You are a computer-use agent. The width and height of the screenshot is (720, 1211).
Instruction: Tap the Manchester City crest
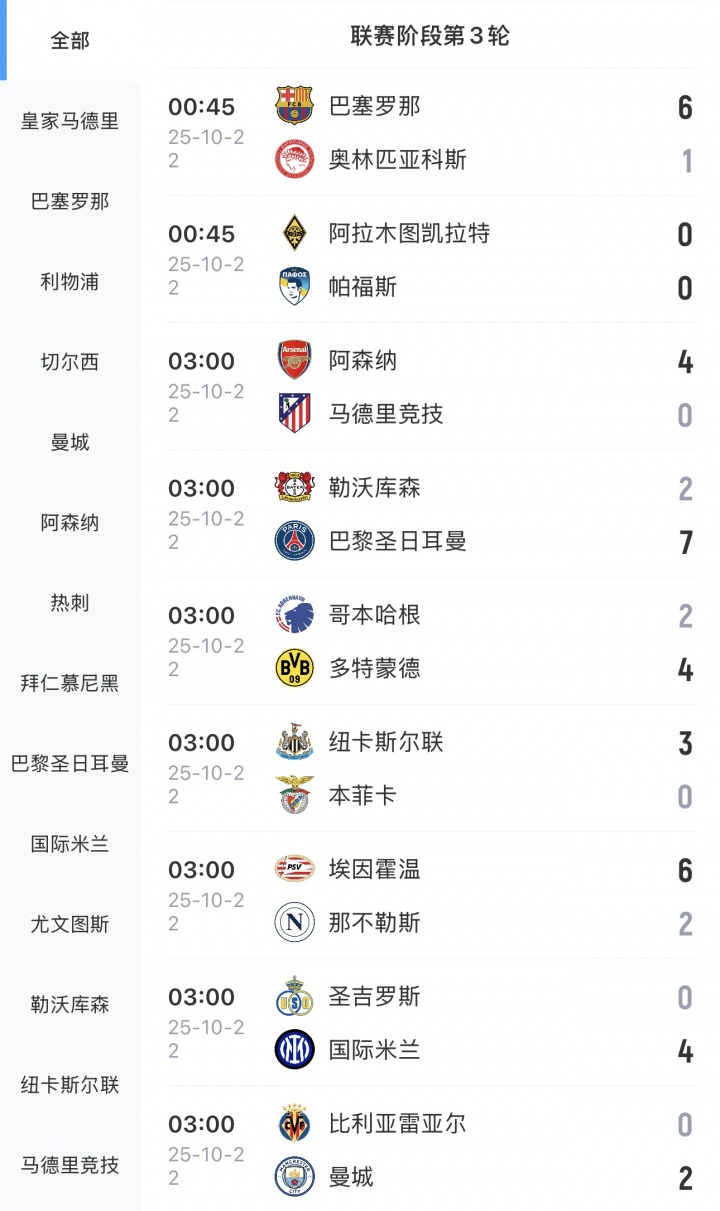point(295,1176)
